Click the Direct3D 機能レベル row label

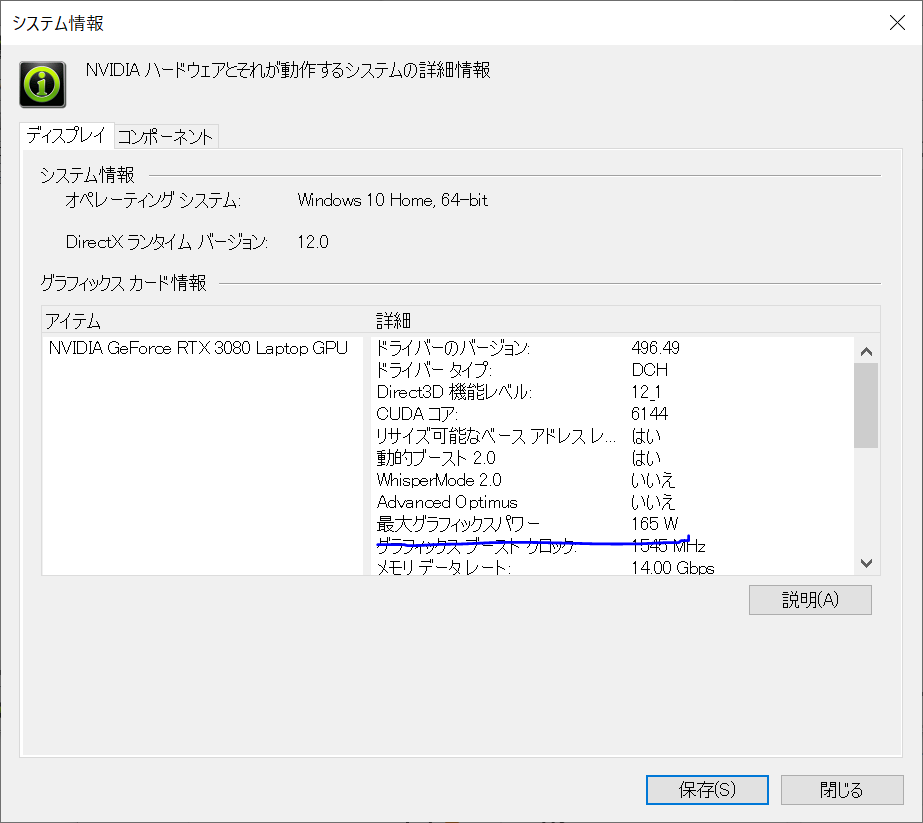[454, 392]
